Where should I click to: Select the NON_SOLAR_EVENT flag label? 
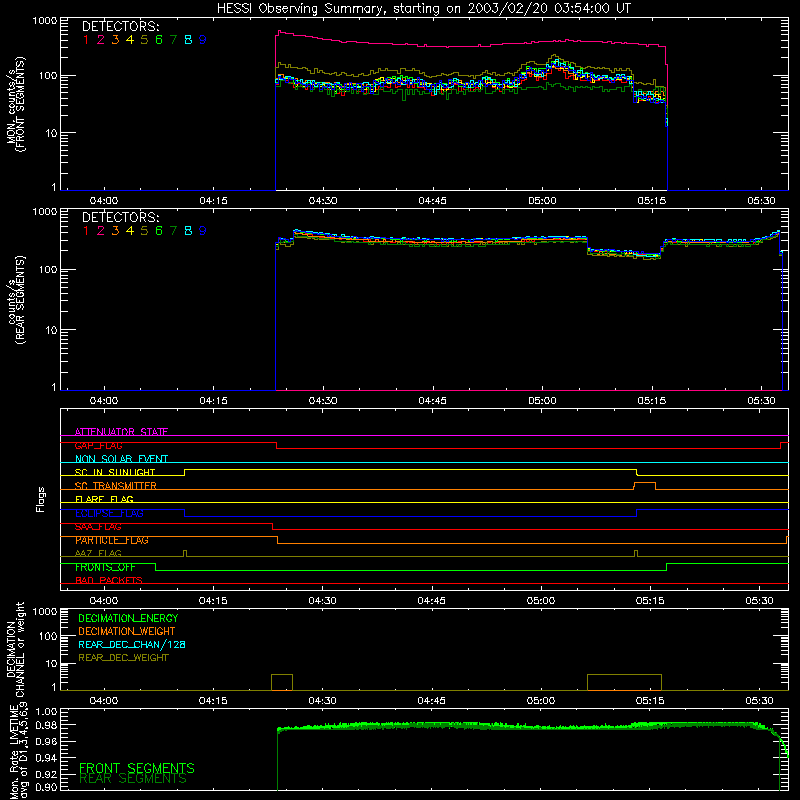(x=121, y=459)
